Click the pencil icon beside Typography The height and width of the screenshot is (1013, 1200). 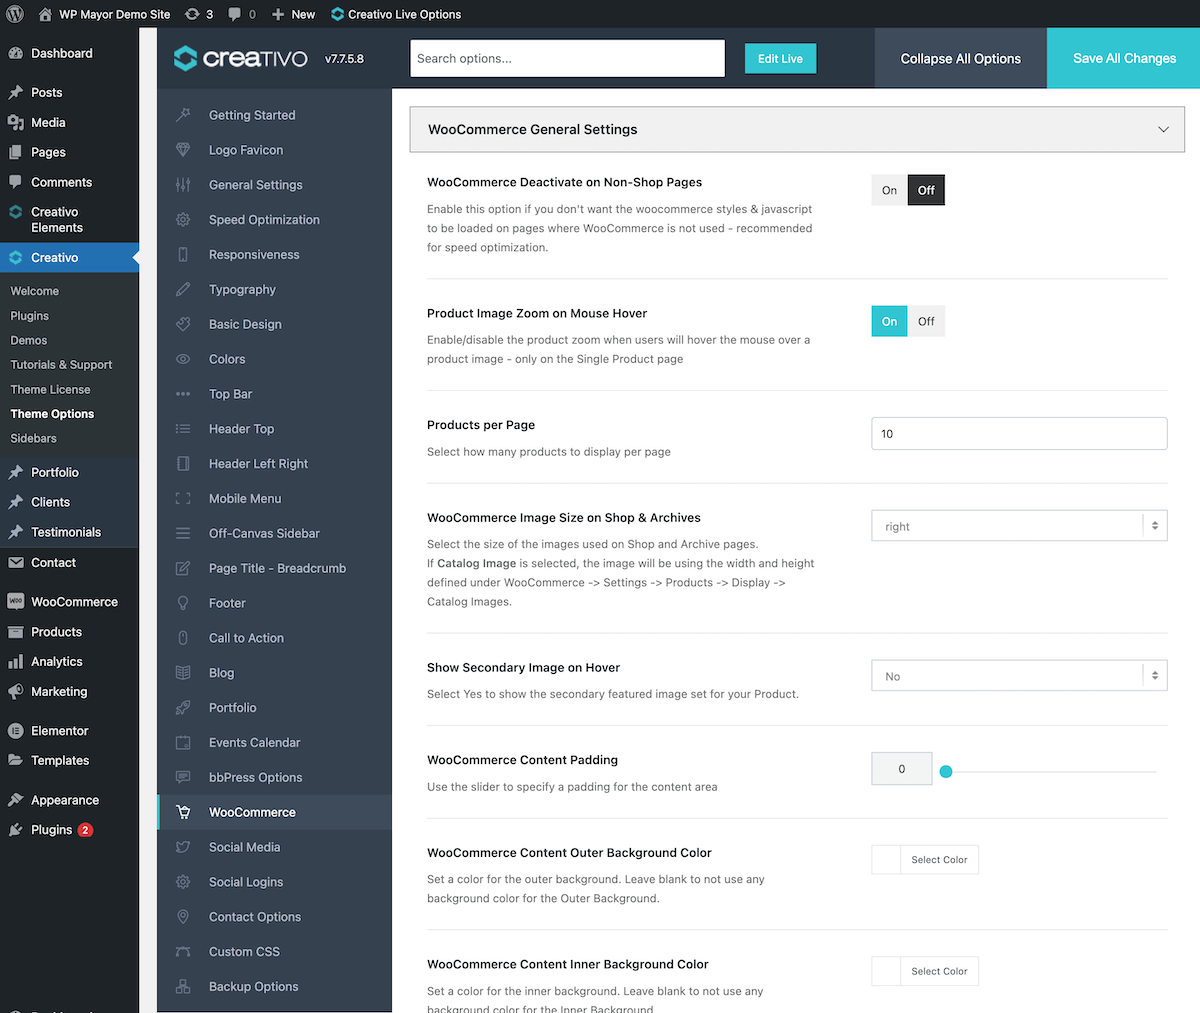[183, 289]
